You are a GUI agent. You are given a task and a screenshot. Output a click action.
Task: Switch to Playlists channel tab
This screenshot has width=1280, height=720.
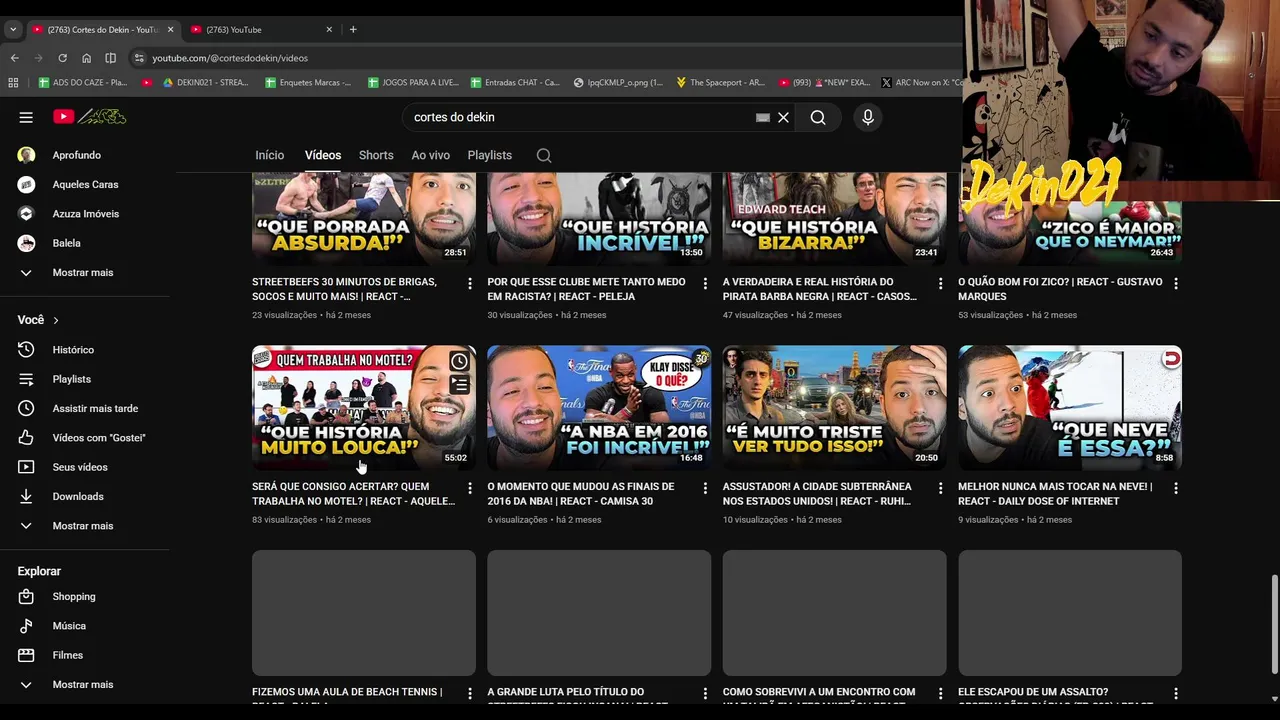coord(489,155)
